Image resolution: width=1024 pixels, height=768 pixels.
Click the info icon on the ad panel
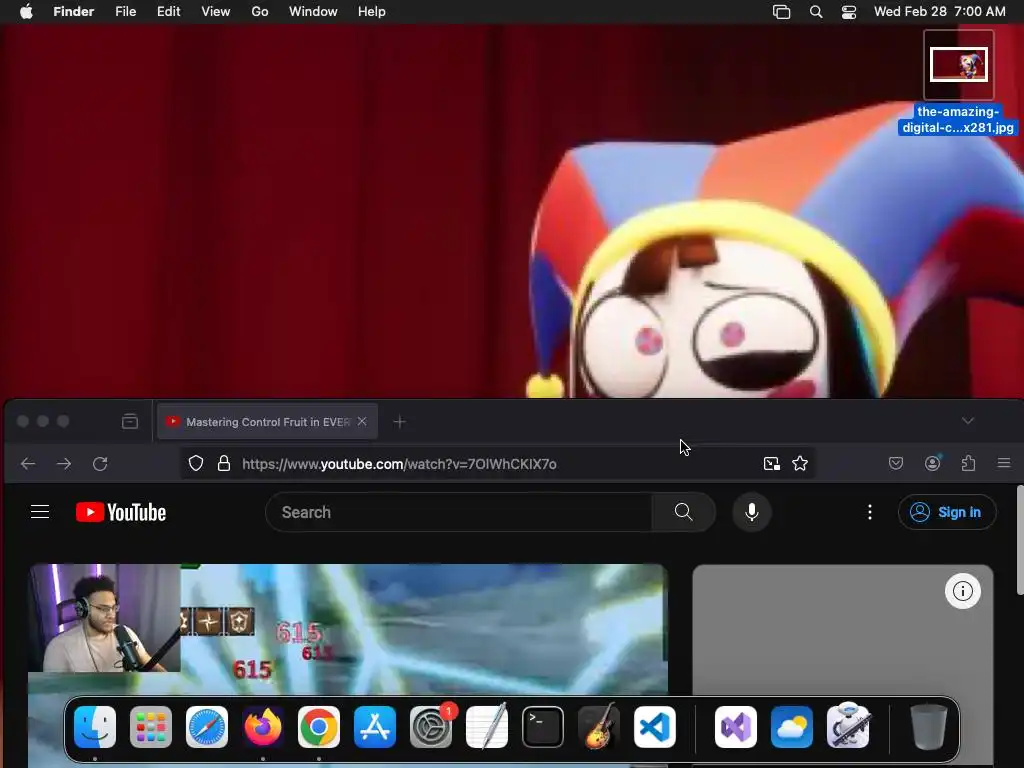coord(963,591)
